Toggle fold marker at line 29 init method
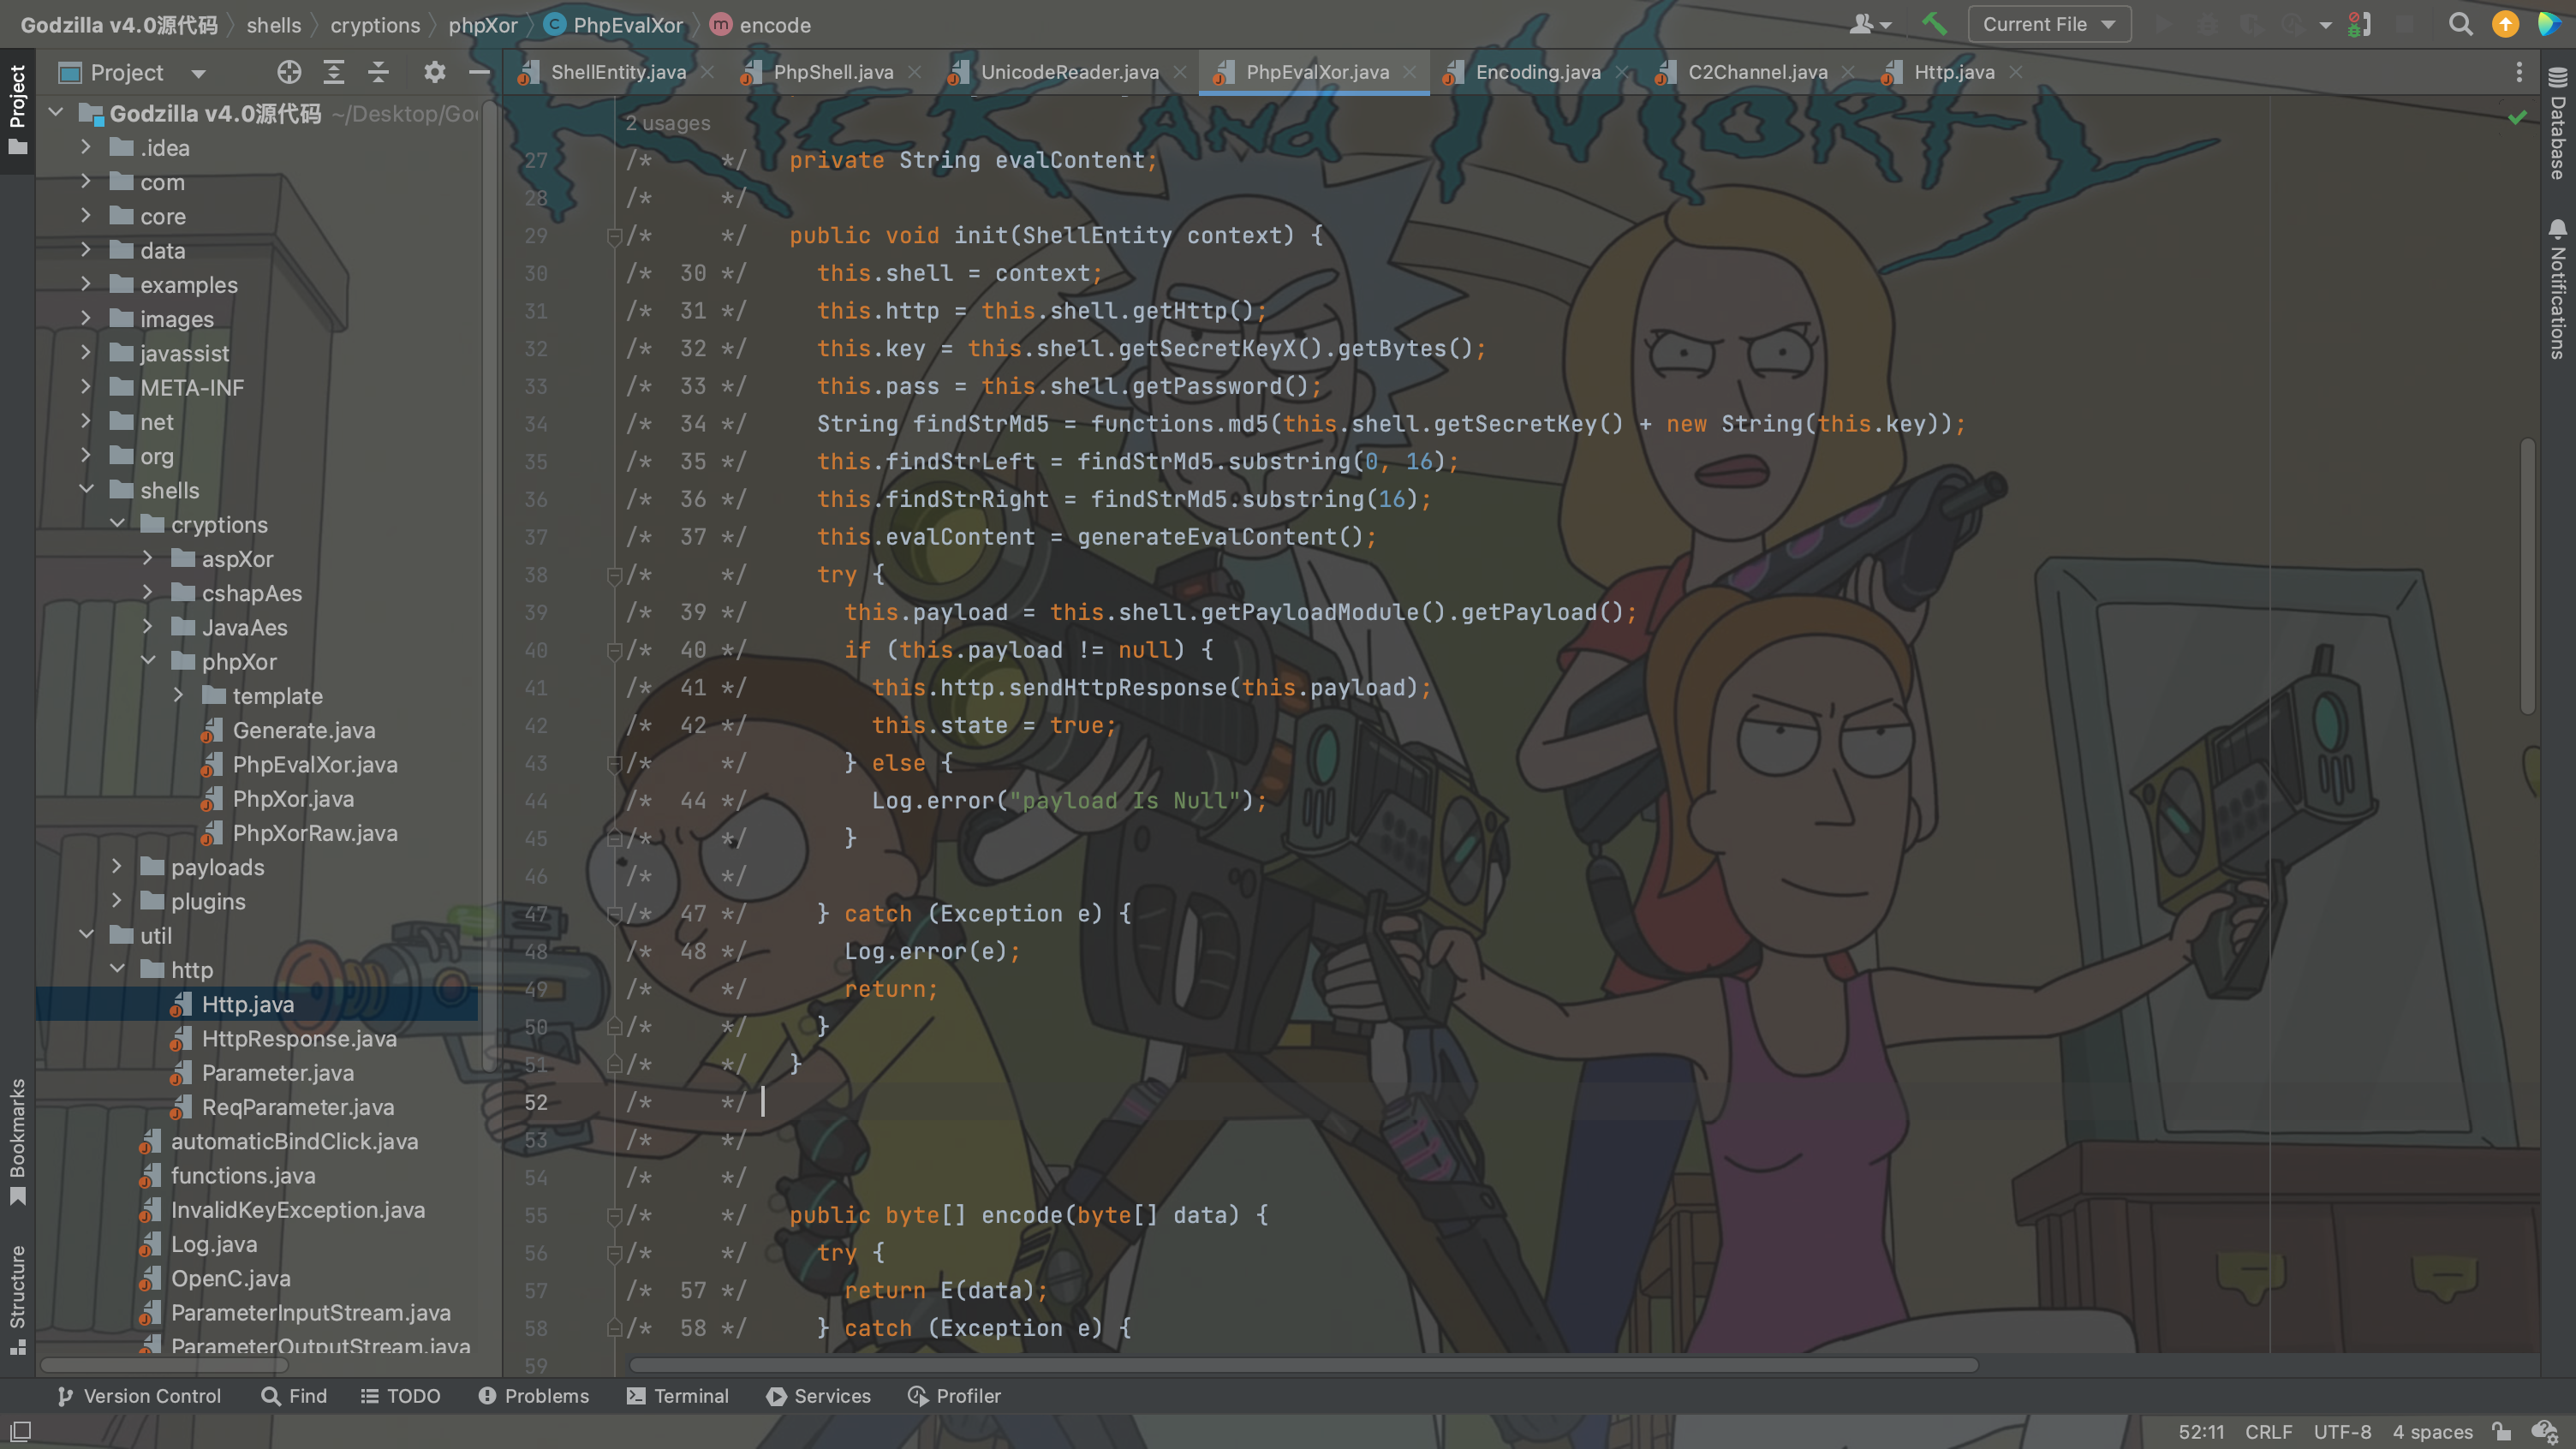 (614, 236)
